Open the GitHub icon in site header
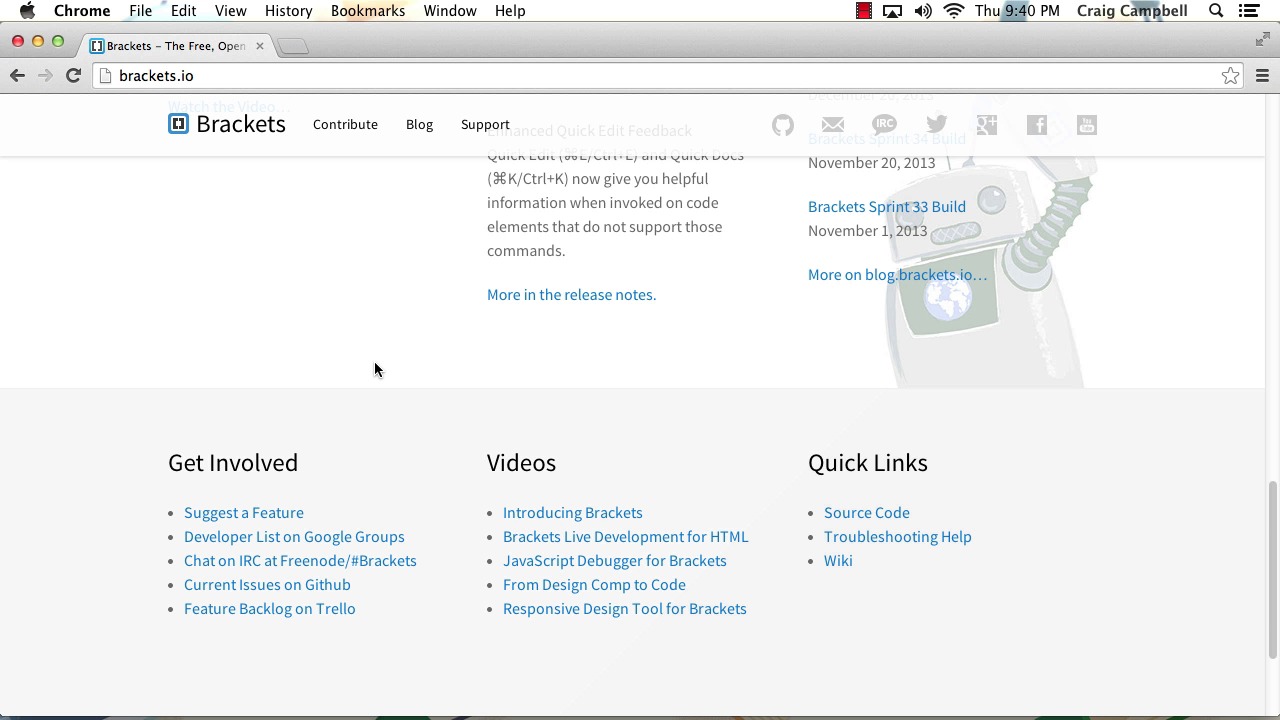1280x720 pixels. point(783,125)
